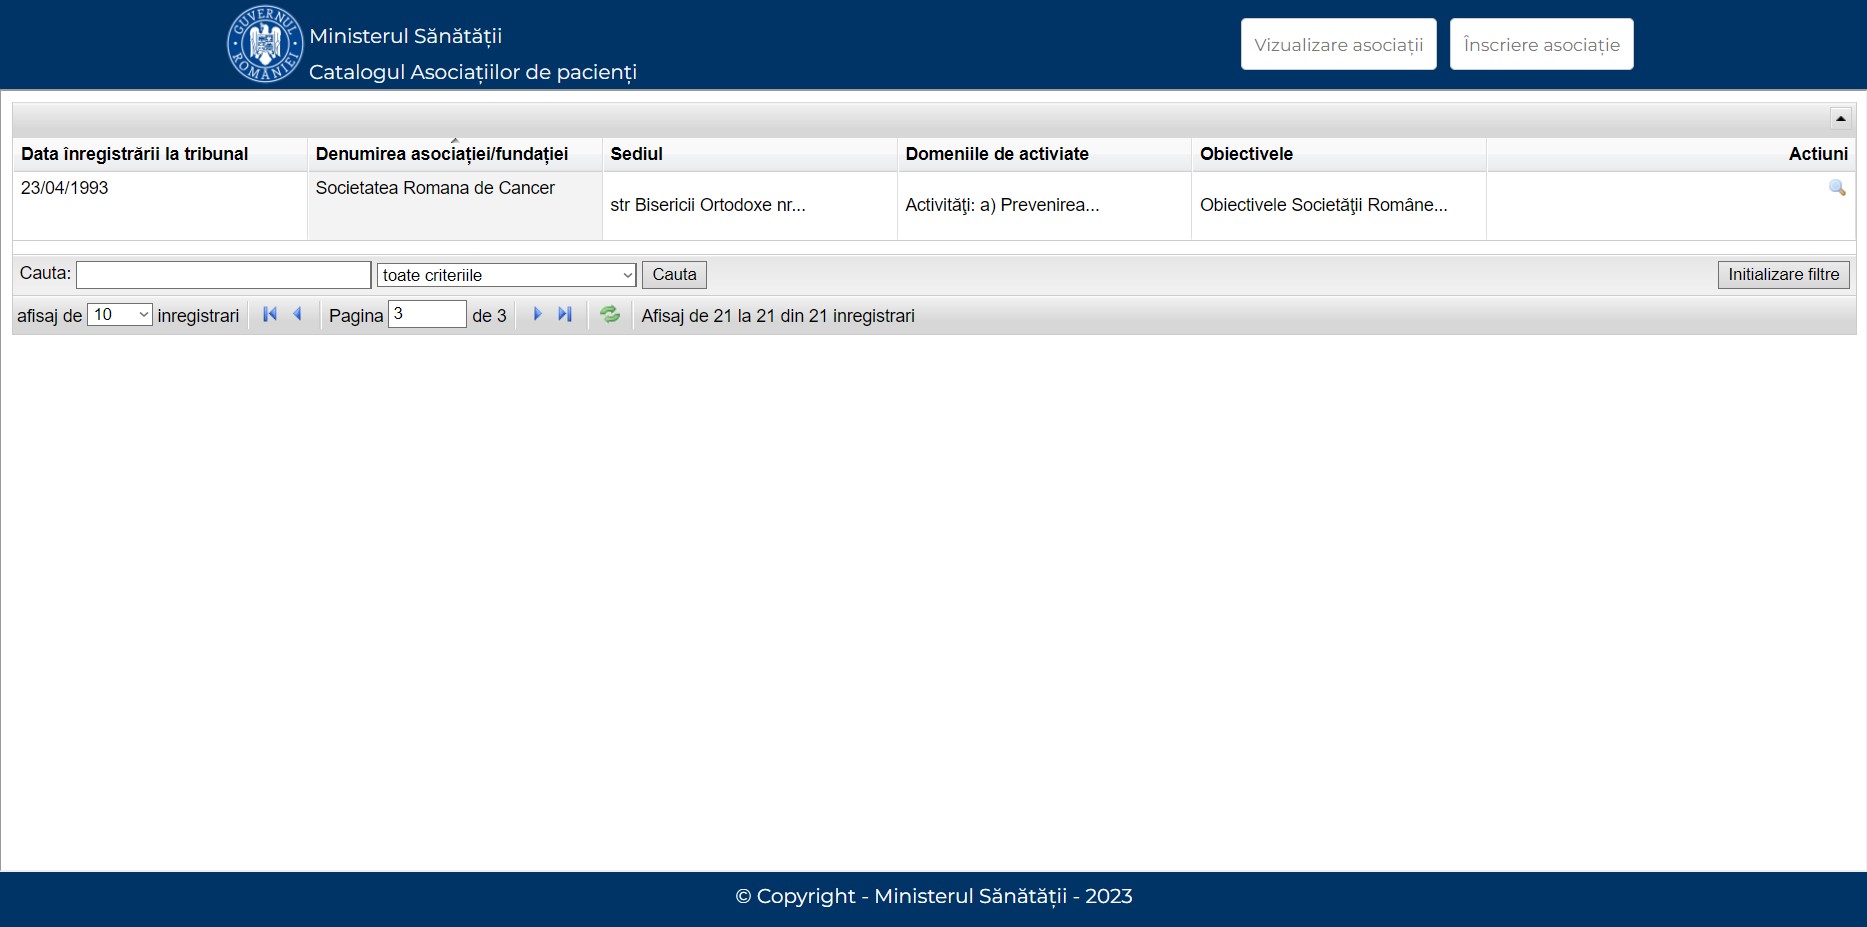Screen dimensions: 1867x927
Task: Click the 'str Bisericii Ortodoxe nr...' cell
Action: coord(749,205)
